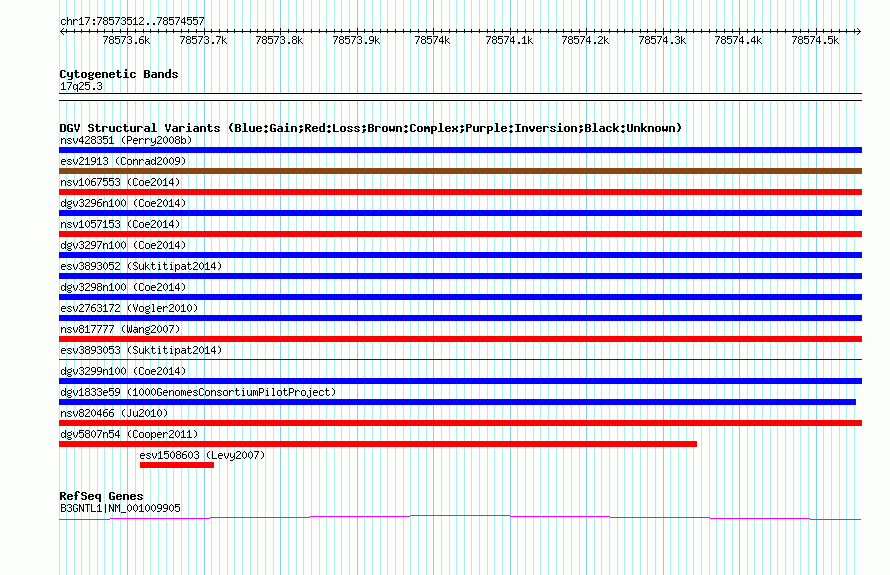This screenshot has width=890, height=575.
Task: Select the magenta B3GNTL1 gene line
Action: [x=460, y=517]
